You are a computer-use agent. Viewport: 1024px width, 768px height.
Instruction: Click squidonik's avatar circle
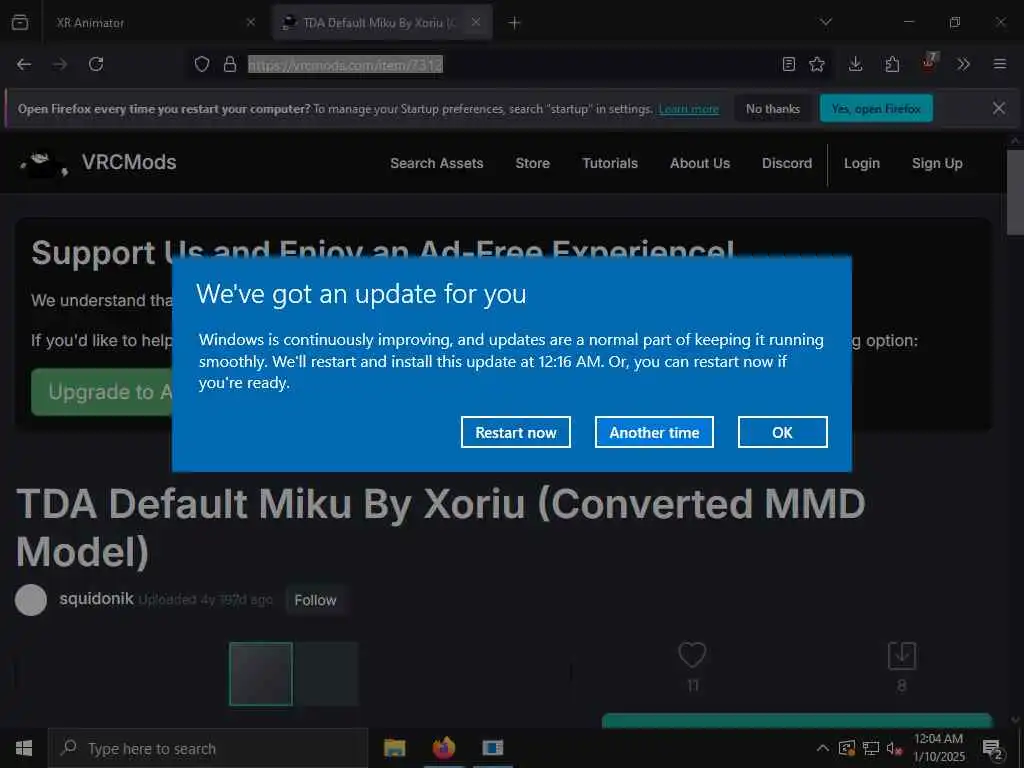31,600
